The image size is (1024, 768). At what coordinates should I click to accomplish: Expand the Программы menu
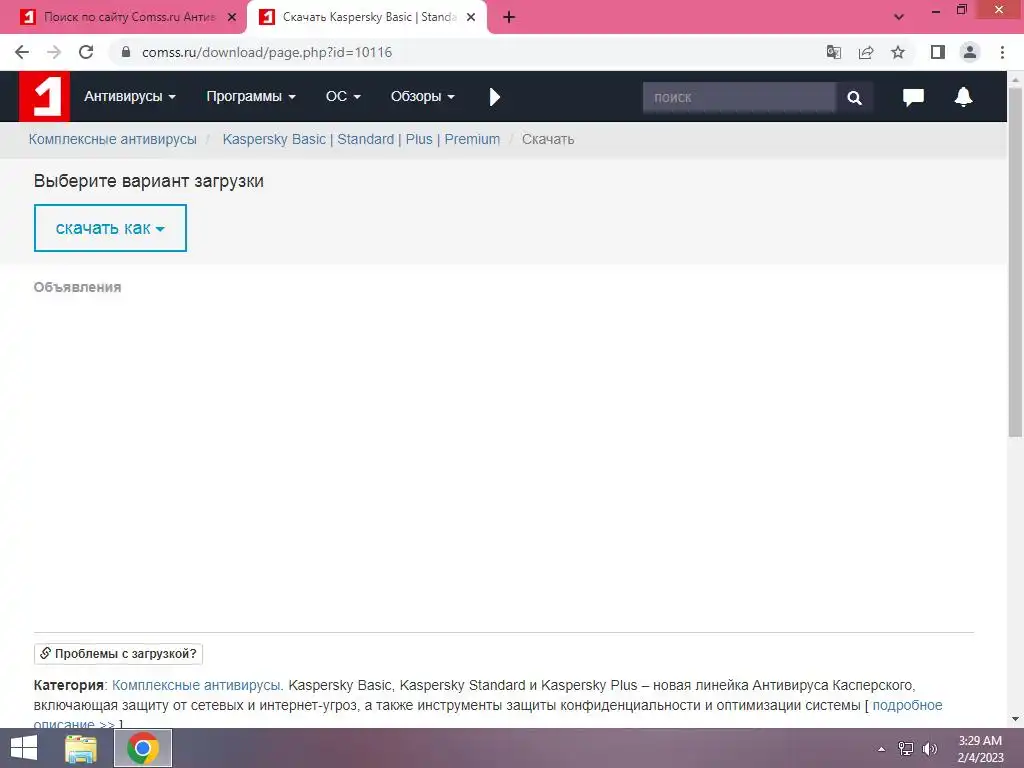[251, 97]
